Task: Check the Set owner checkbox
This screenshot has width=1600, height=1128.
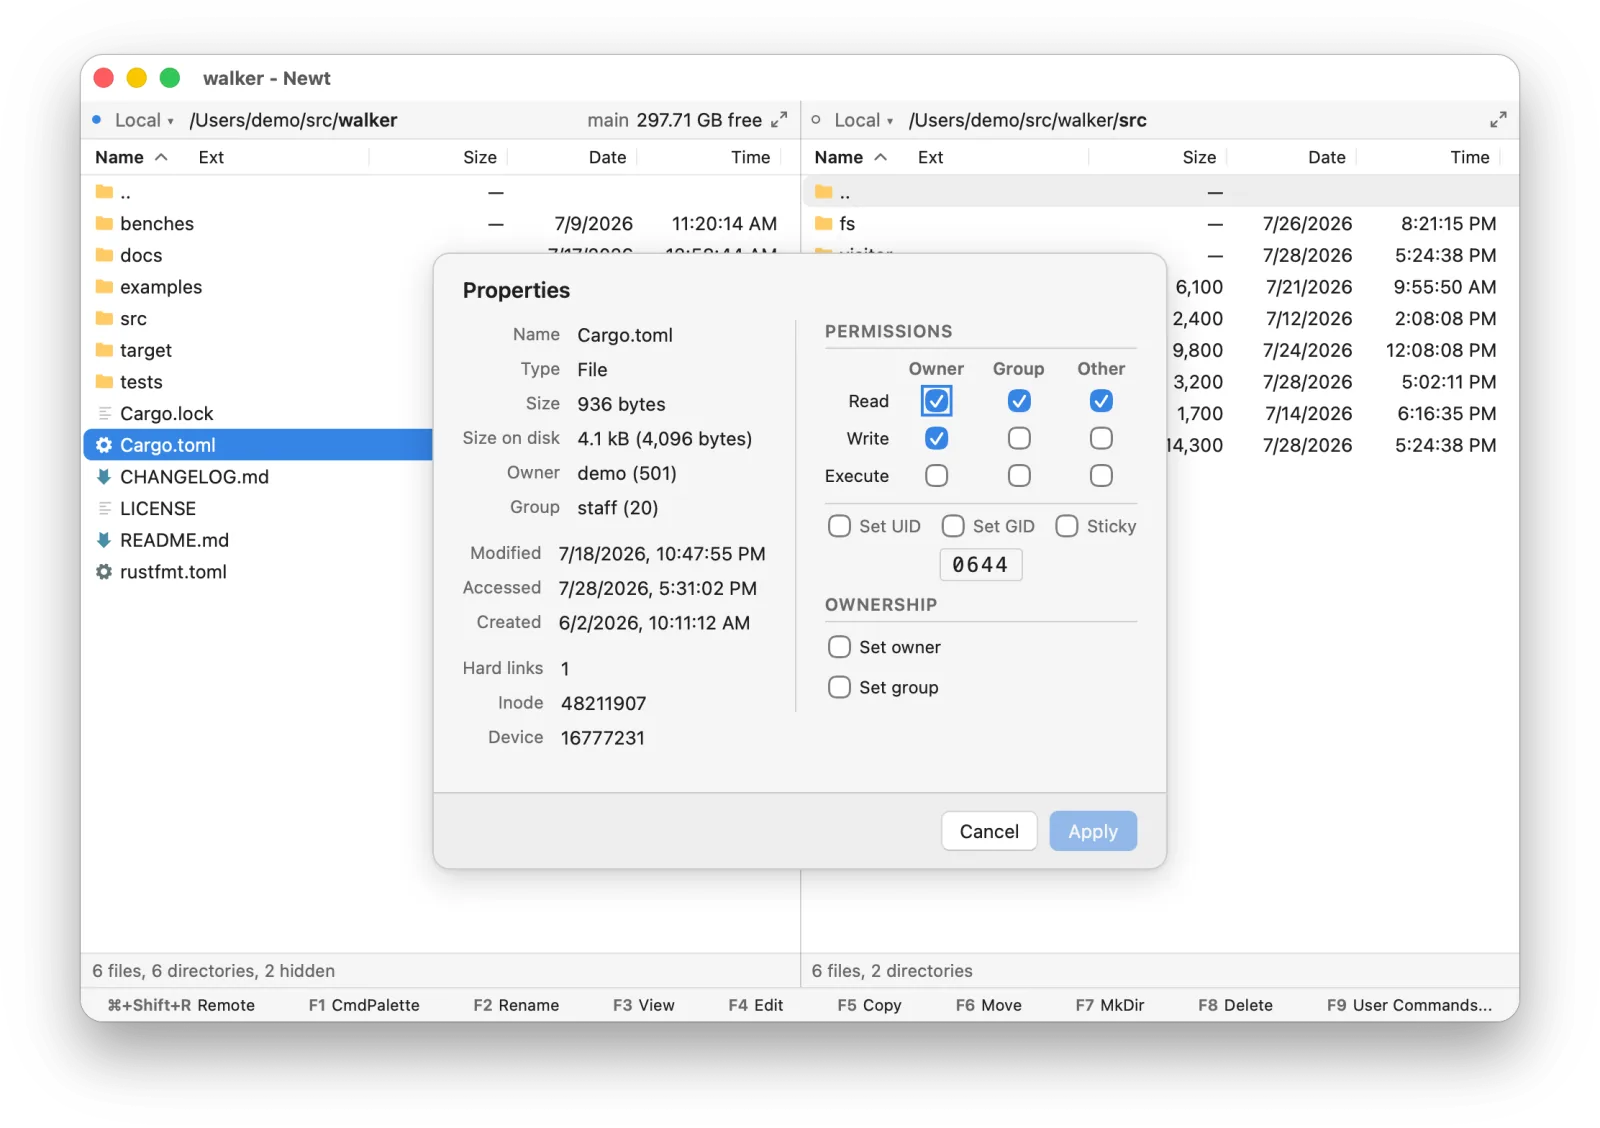Action: click(839, 647)
